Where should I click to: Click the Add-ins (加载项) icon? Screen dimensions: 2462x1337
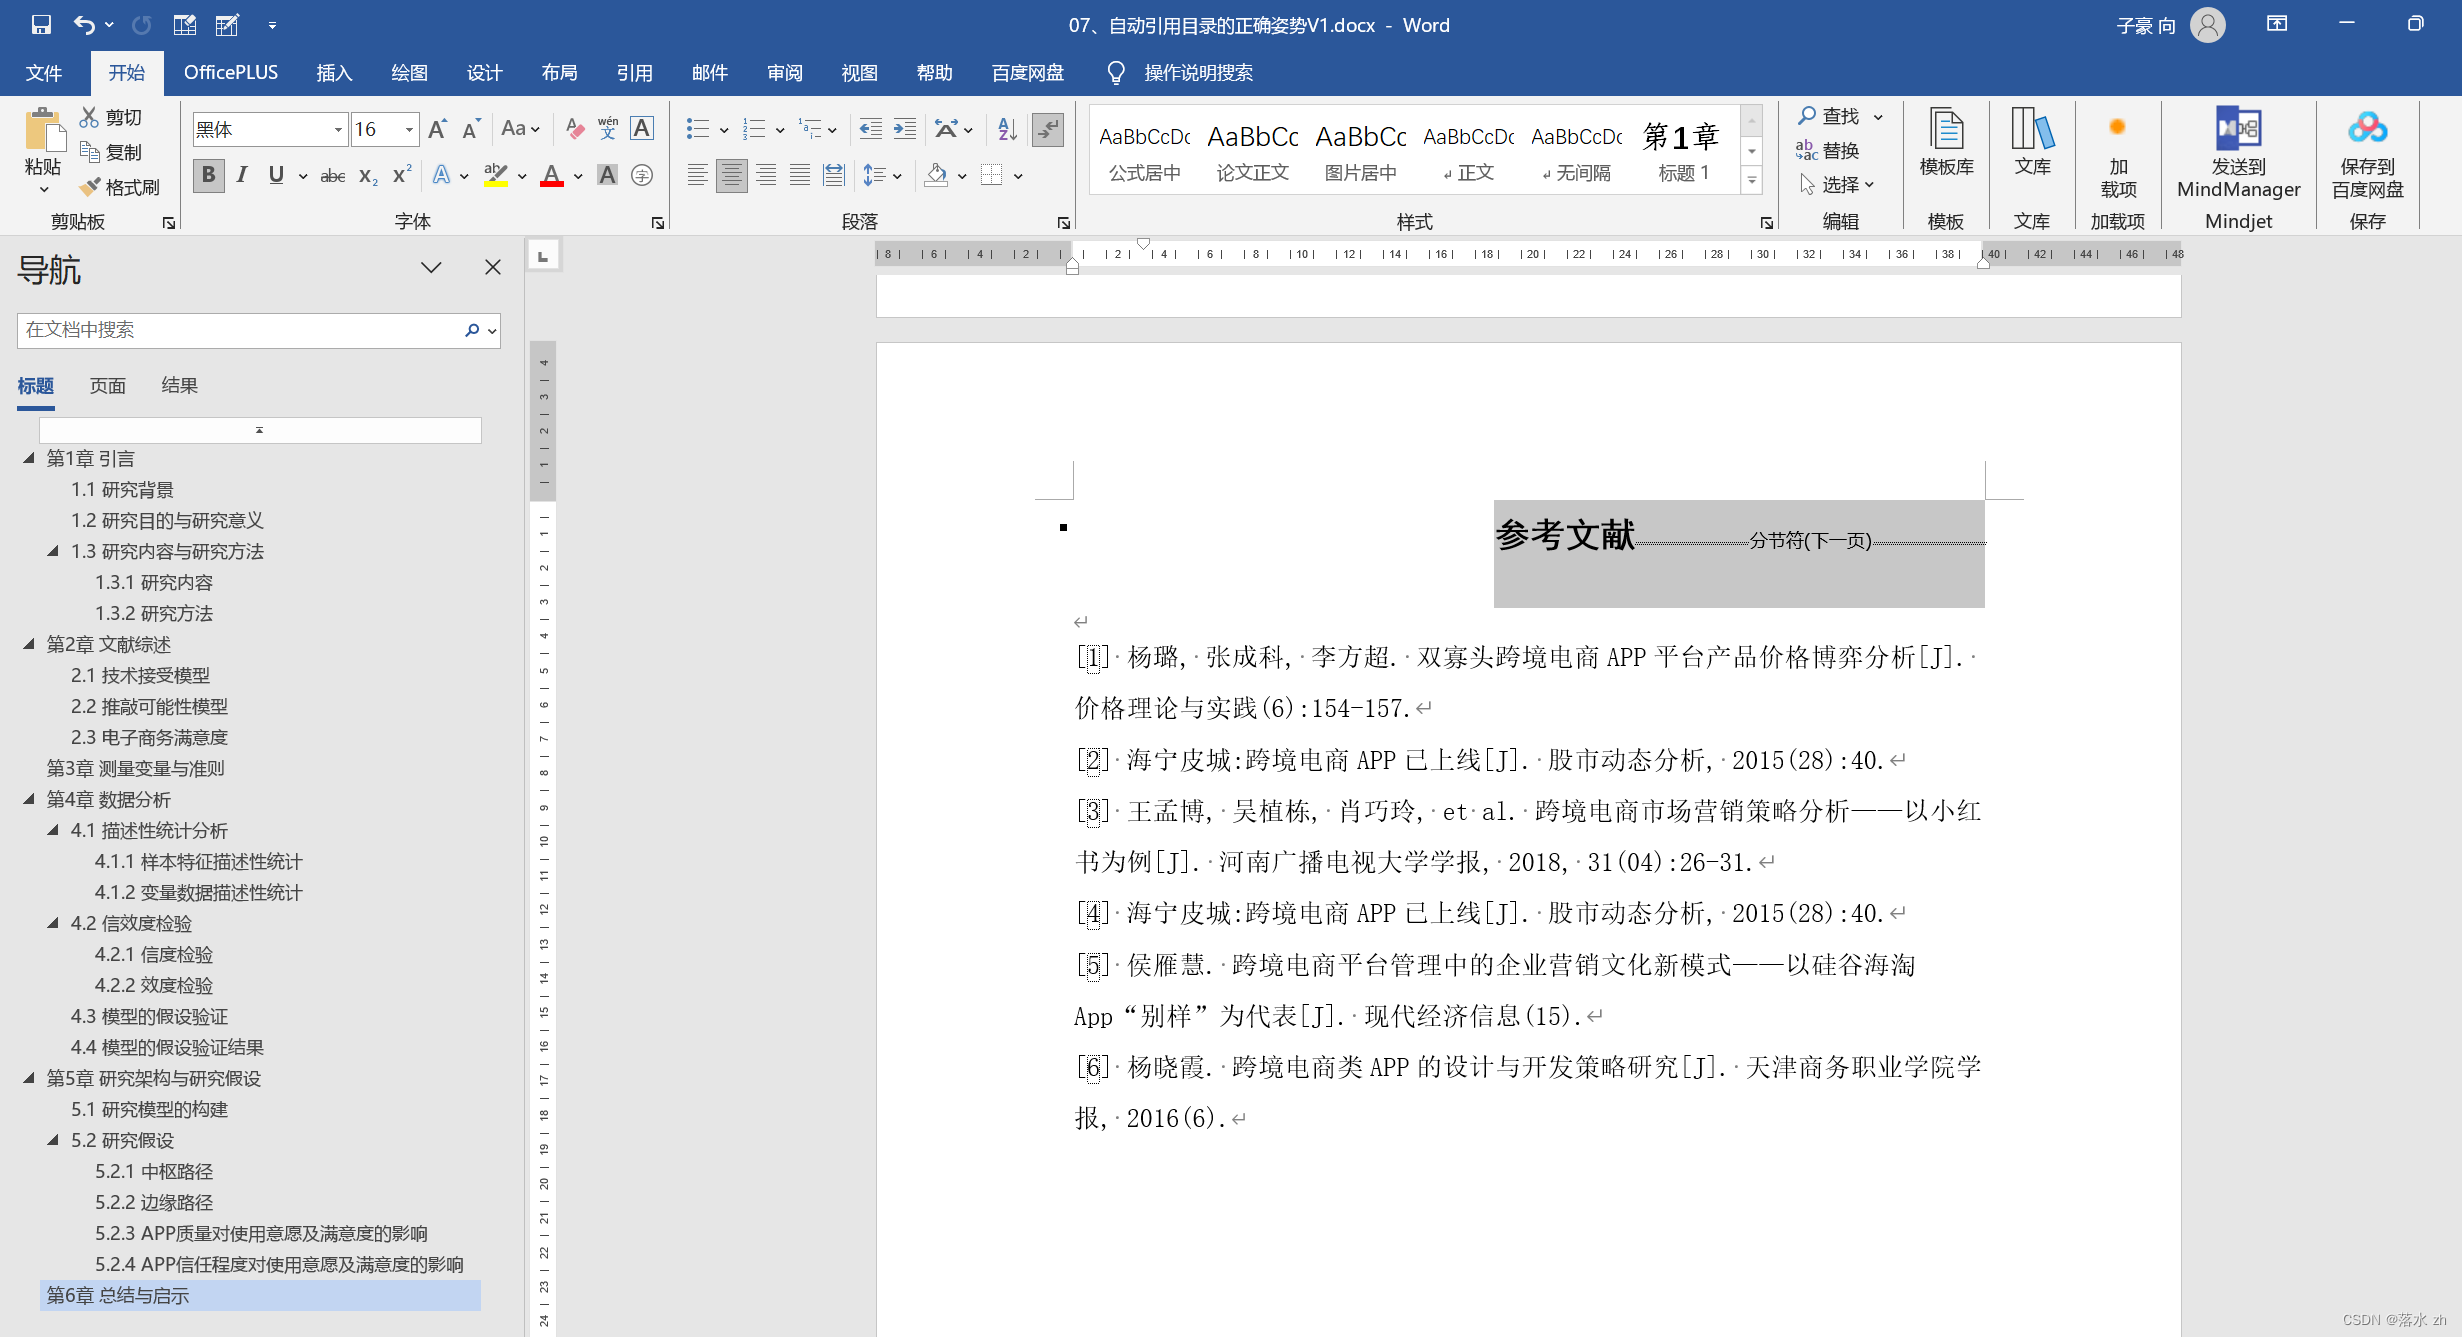2118,153
